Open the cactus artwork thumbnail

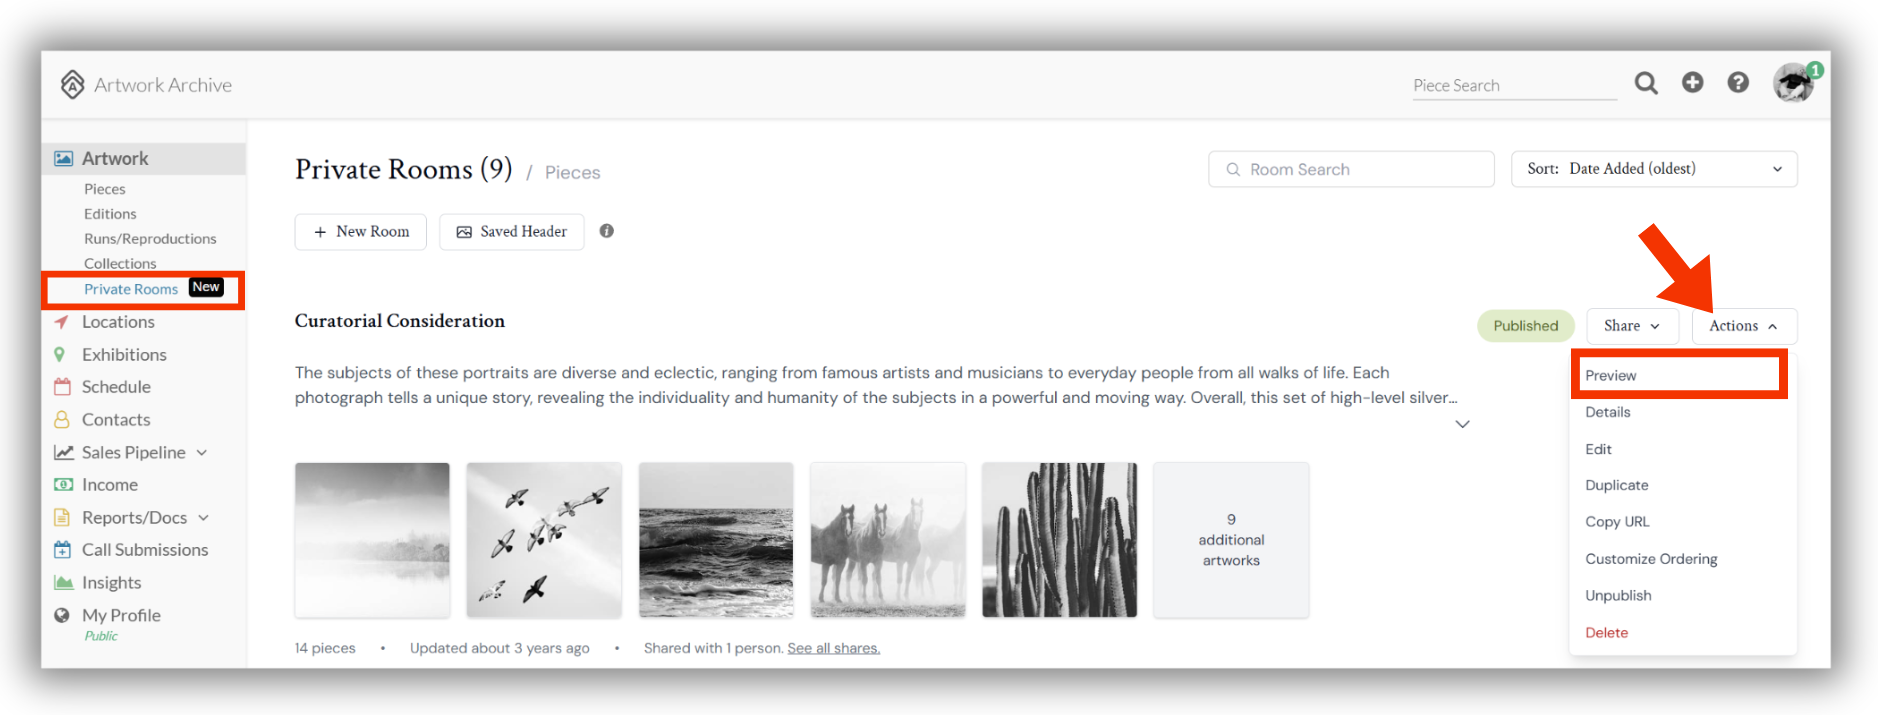1059,540
